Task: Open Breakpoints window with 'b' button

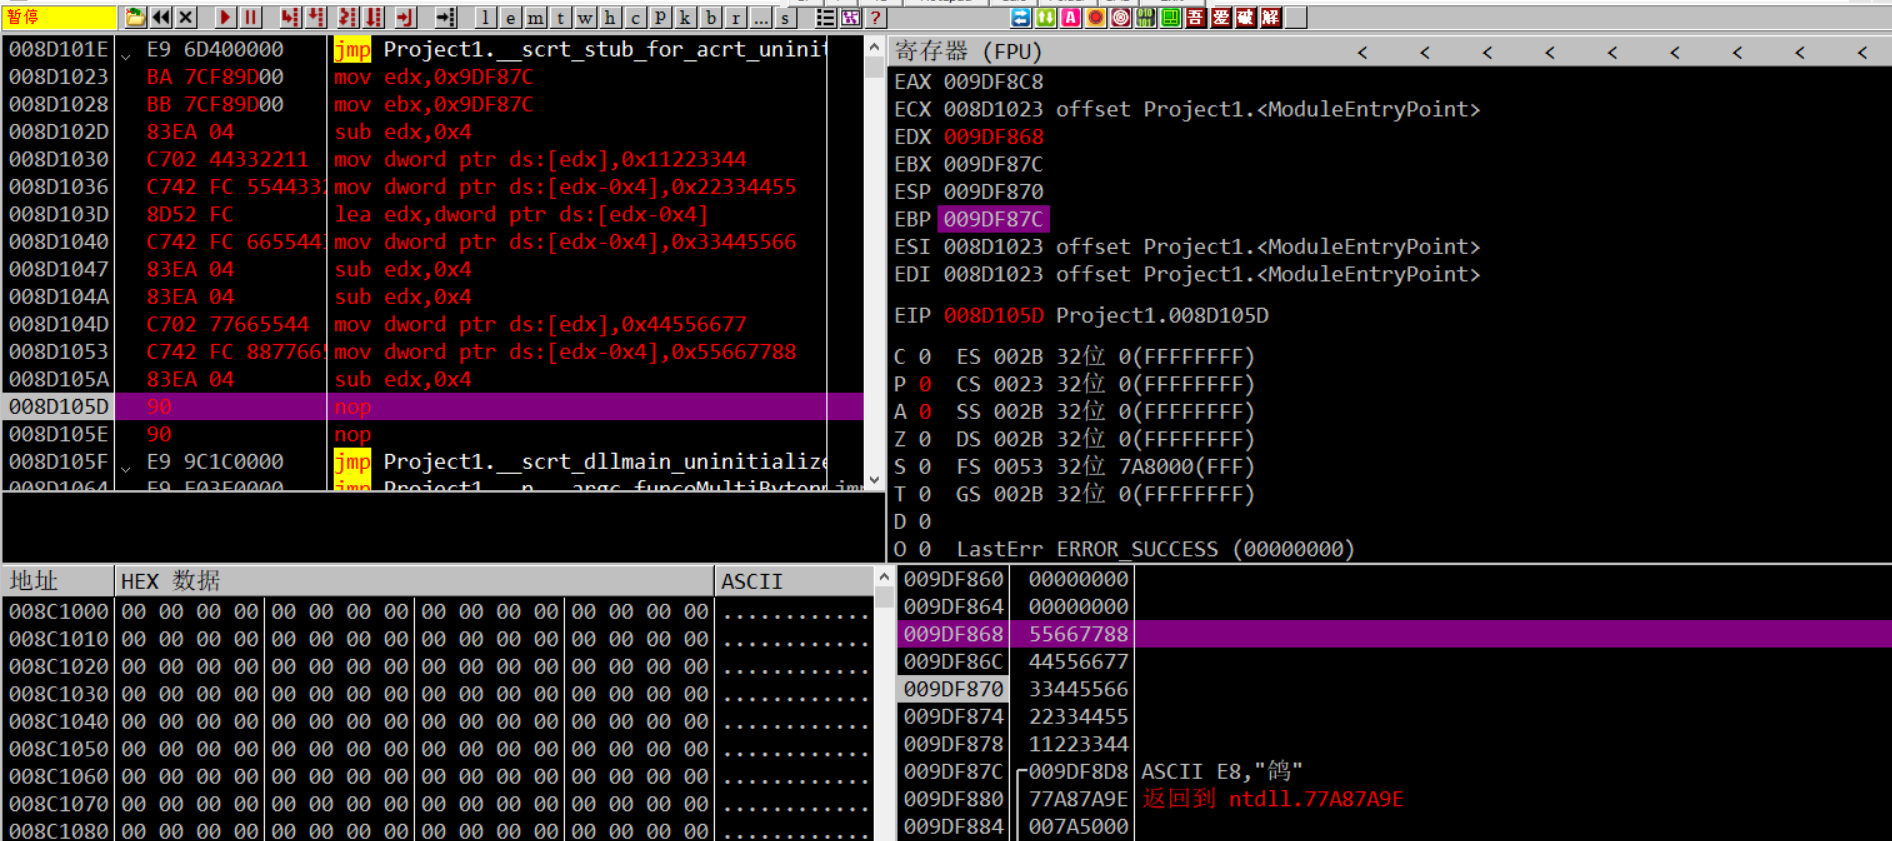Action: point(710,17)
